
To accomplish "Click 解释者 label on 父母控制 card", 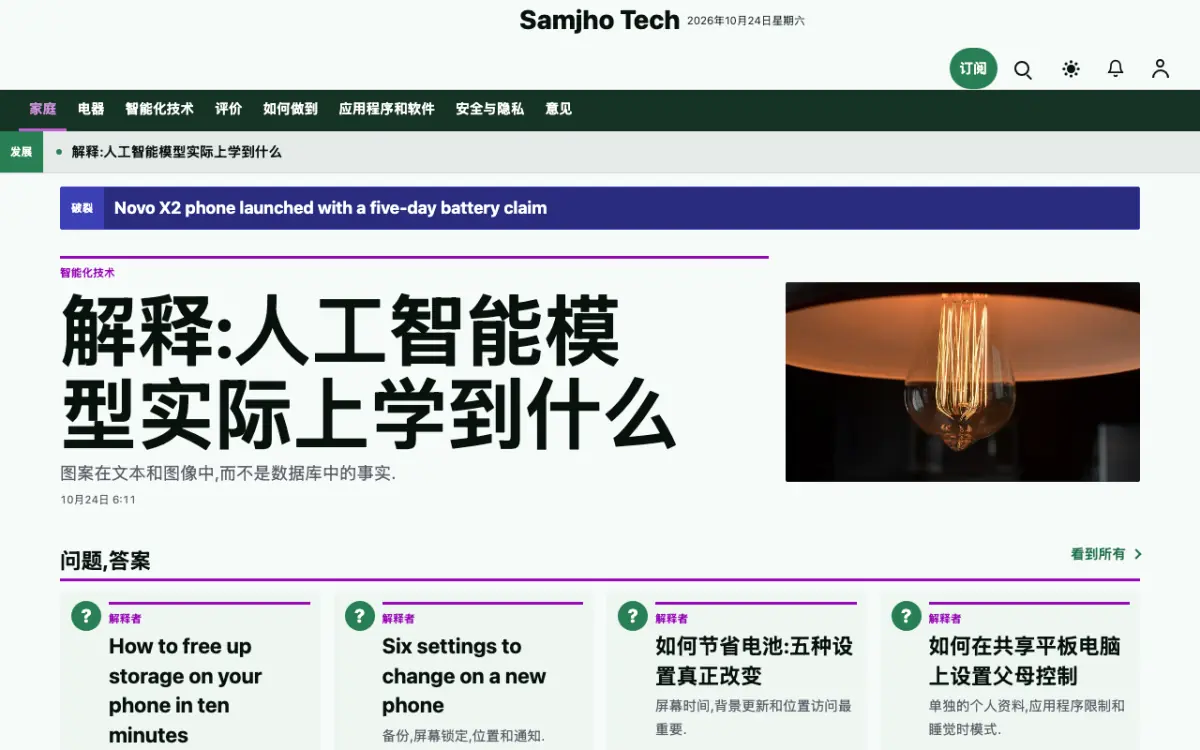I will click(945, 619).
